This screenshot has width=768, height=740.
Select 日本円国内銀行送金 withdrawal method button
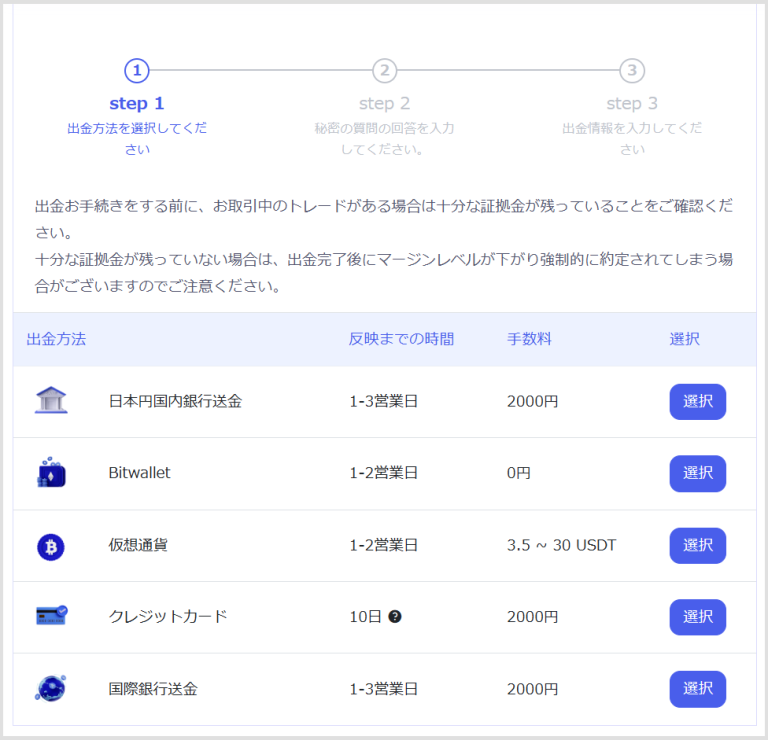click(x=697, y=401)
